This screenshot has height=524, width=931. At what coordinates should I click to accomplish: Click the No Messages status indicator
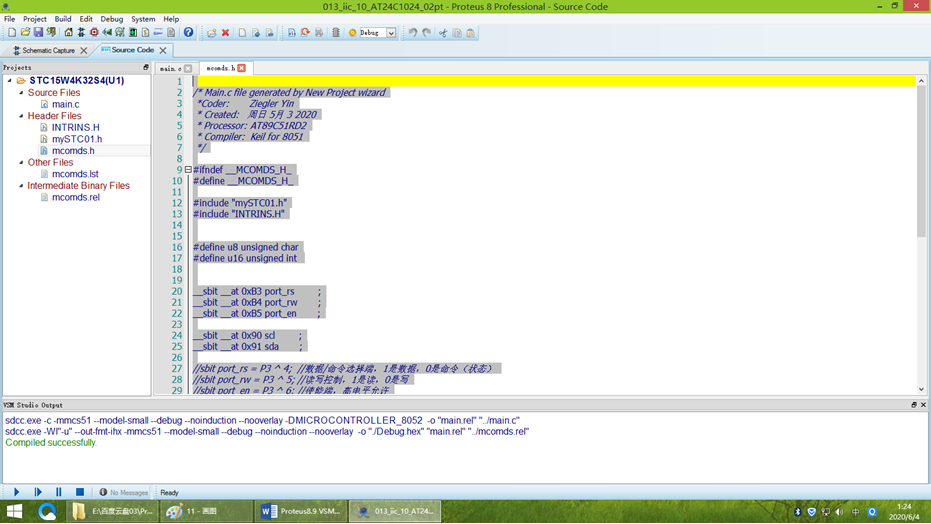coord(124,493)
